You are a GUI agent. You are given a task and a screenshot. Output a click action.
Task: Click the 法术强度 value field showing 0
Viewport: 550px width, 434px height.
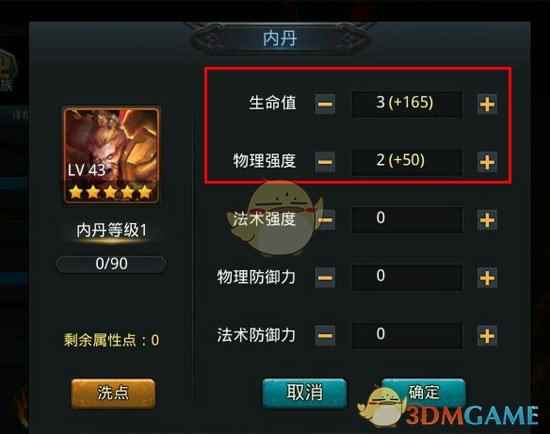pyautogui.click(x=407, y=220)
